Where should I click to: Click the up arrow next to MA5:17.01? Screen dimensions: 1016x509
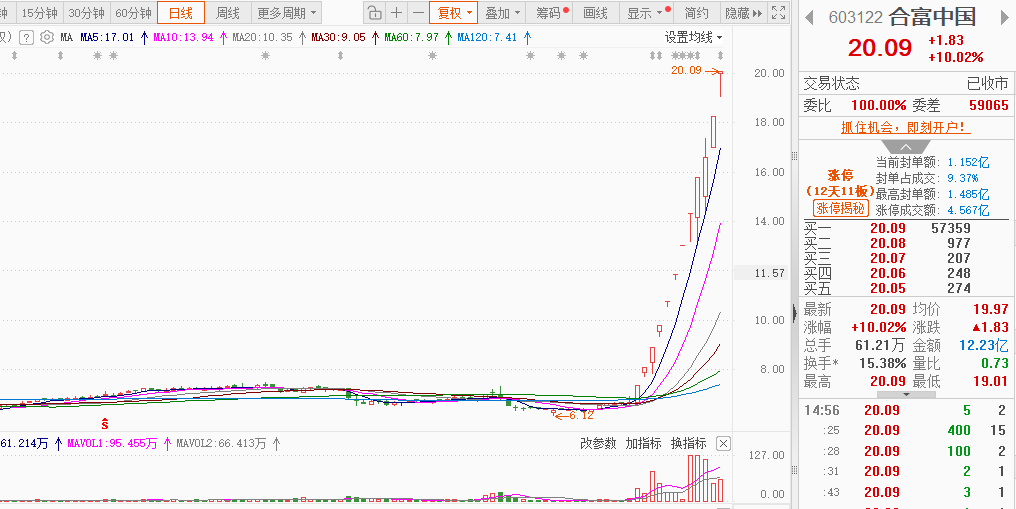point(144,38)
